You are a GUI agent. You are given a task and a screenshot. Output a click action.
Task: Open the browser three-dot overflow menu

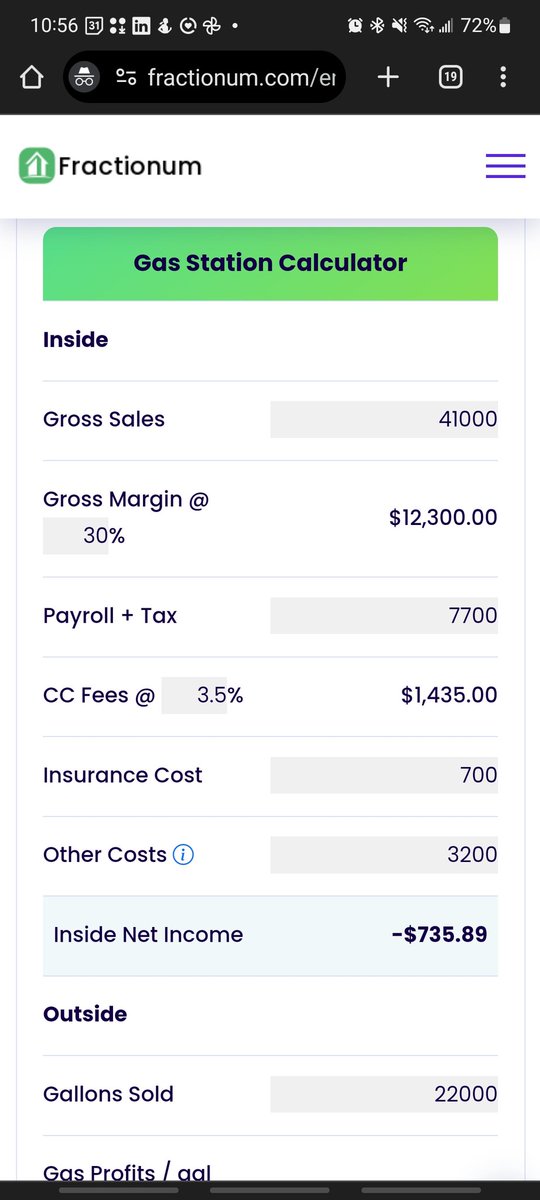point(503,77)
